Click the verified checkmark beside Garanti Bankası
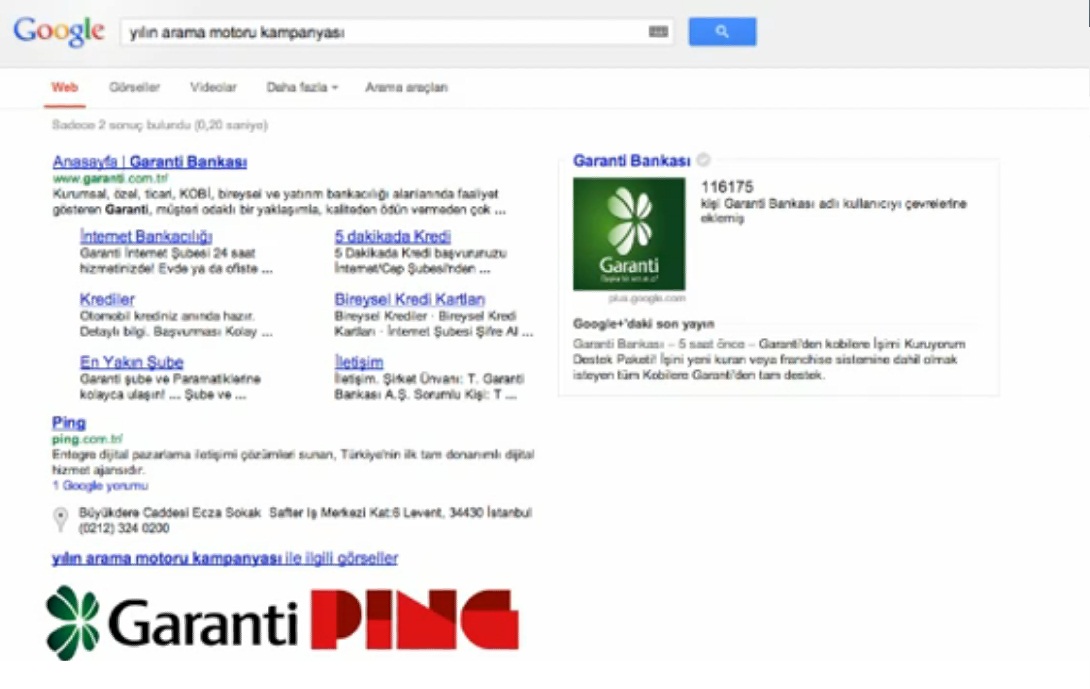 (703, 159)
